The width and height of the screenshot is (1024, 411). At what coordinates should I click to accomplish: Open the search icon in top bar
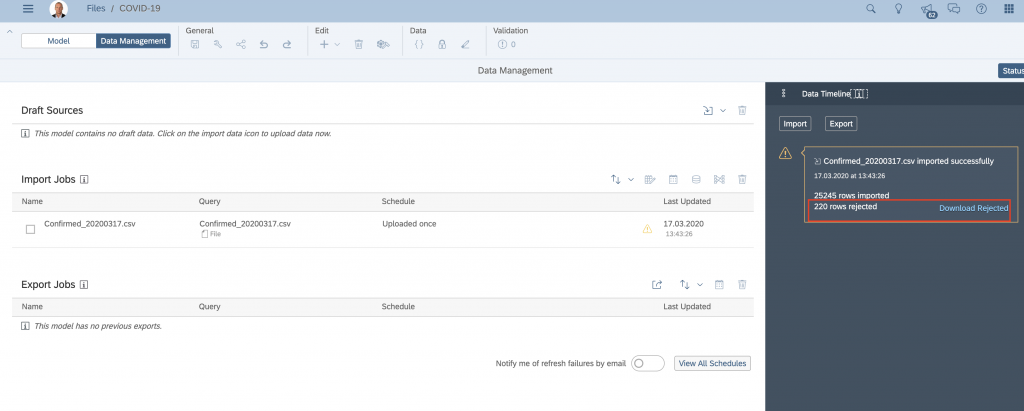pos(871,8)
